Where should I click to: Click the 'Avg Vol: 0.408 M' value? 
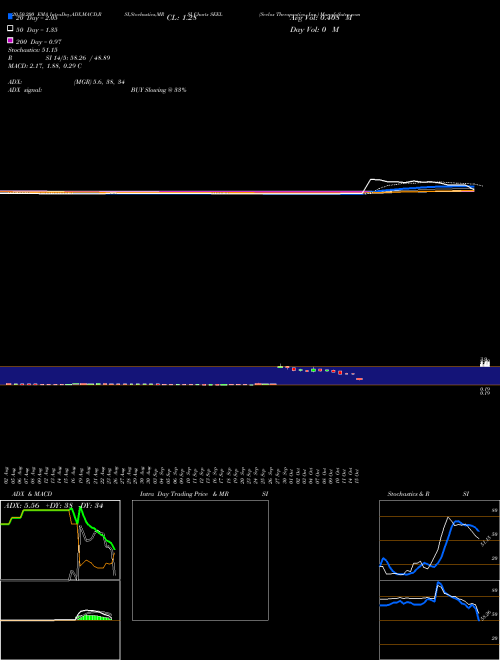pyautogui.click(x=321, y=18)
